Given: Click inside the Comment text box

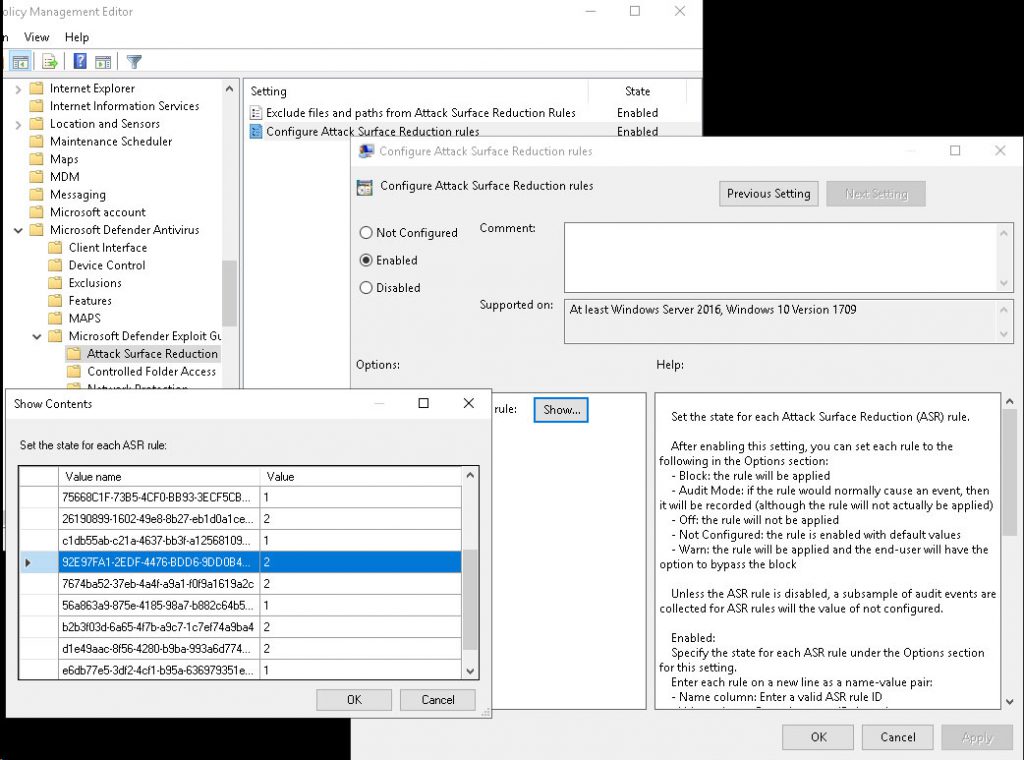Looking at the screenshot, I should pos(781,257).
